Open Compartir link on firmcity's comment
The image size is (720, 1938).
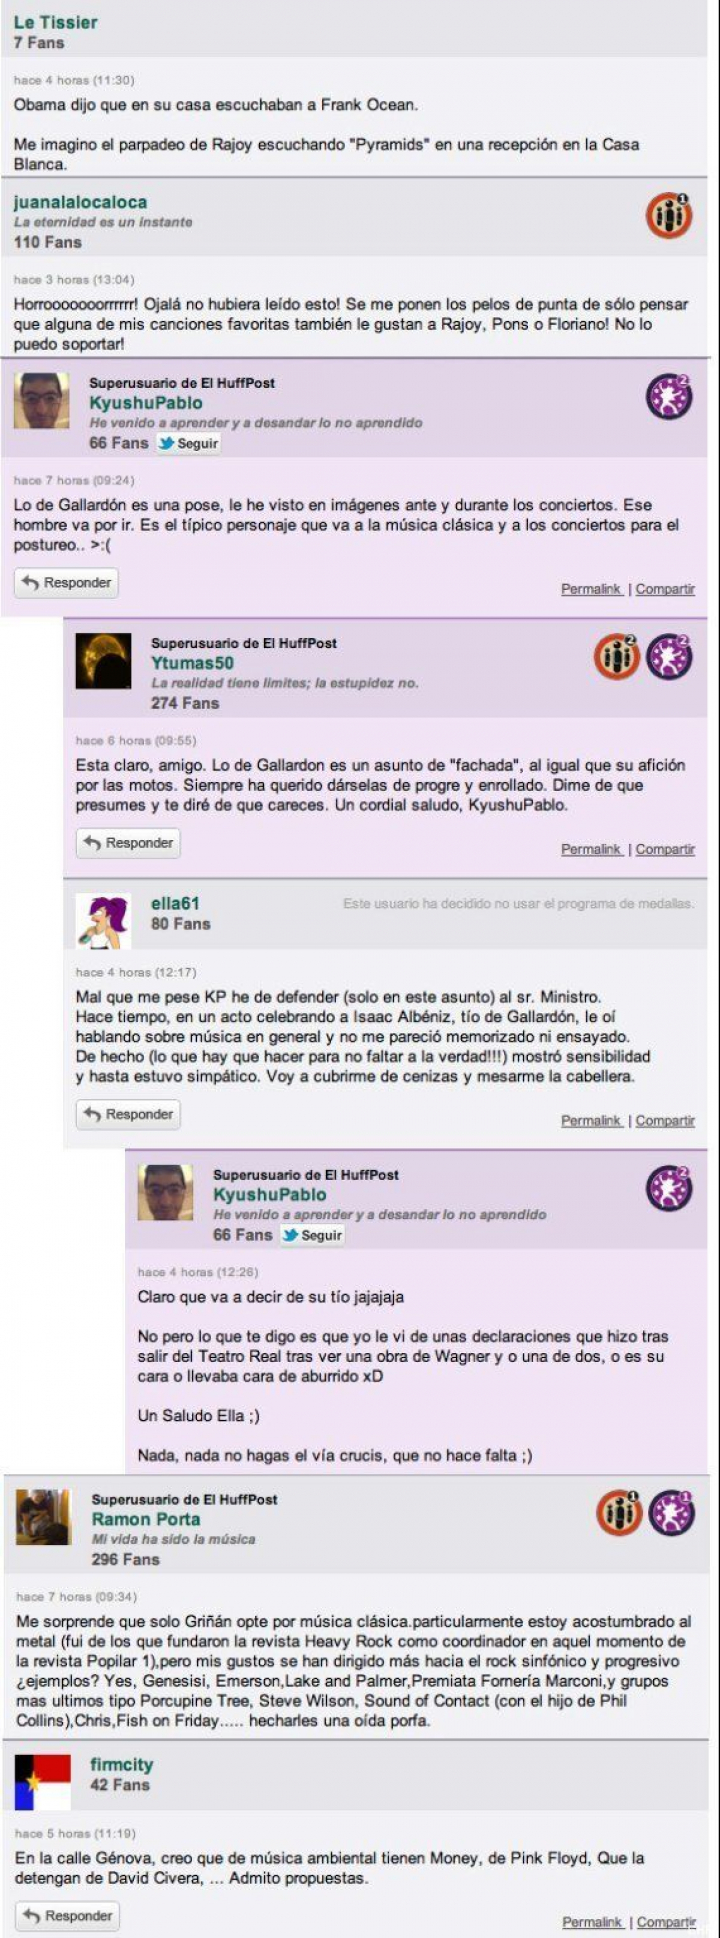tap(666, 1922)
